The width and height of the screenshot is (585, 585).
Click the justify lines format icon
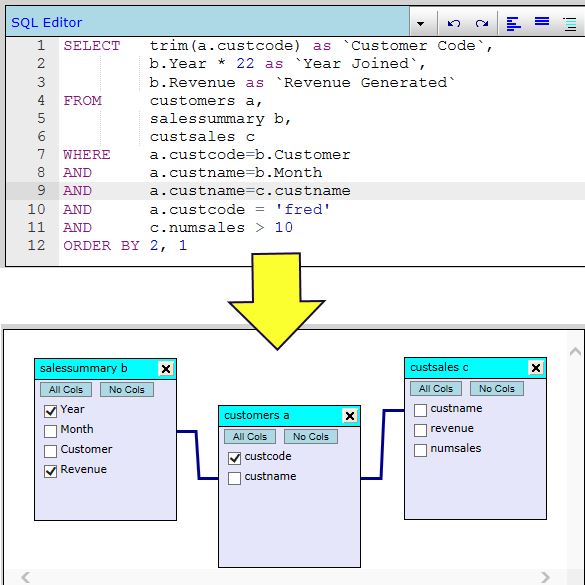click(x=542, y=22)
